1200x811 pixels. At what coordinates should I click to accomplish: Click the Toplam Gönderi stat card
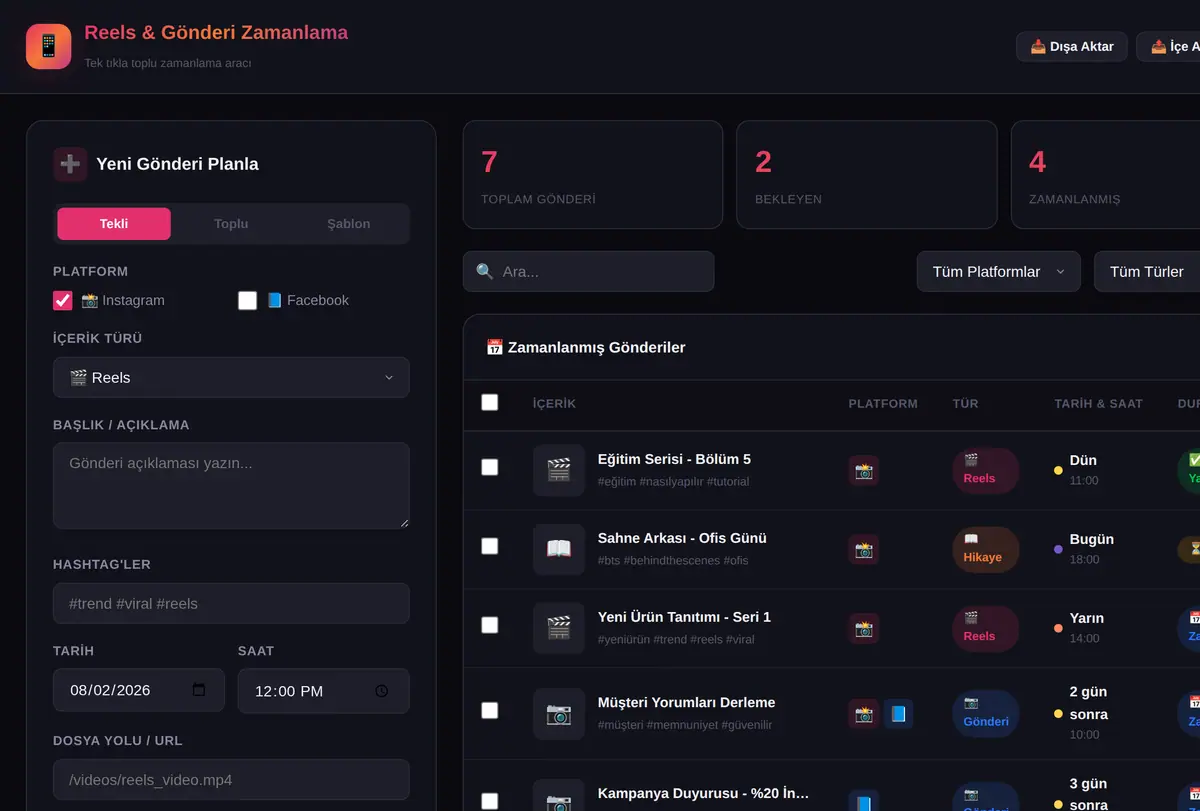[x=593, y=175]
